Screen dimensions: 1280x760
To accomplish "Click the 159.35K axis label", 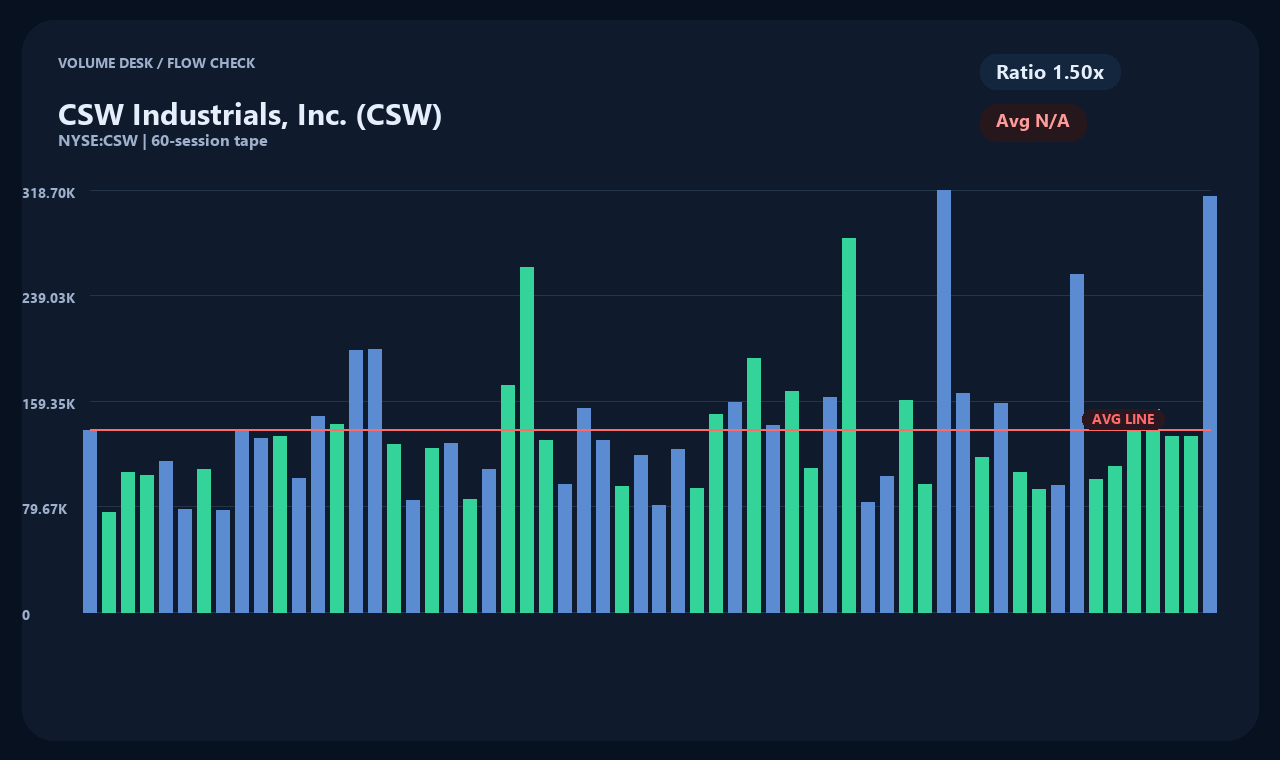I will 49,404.
